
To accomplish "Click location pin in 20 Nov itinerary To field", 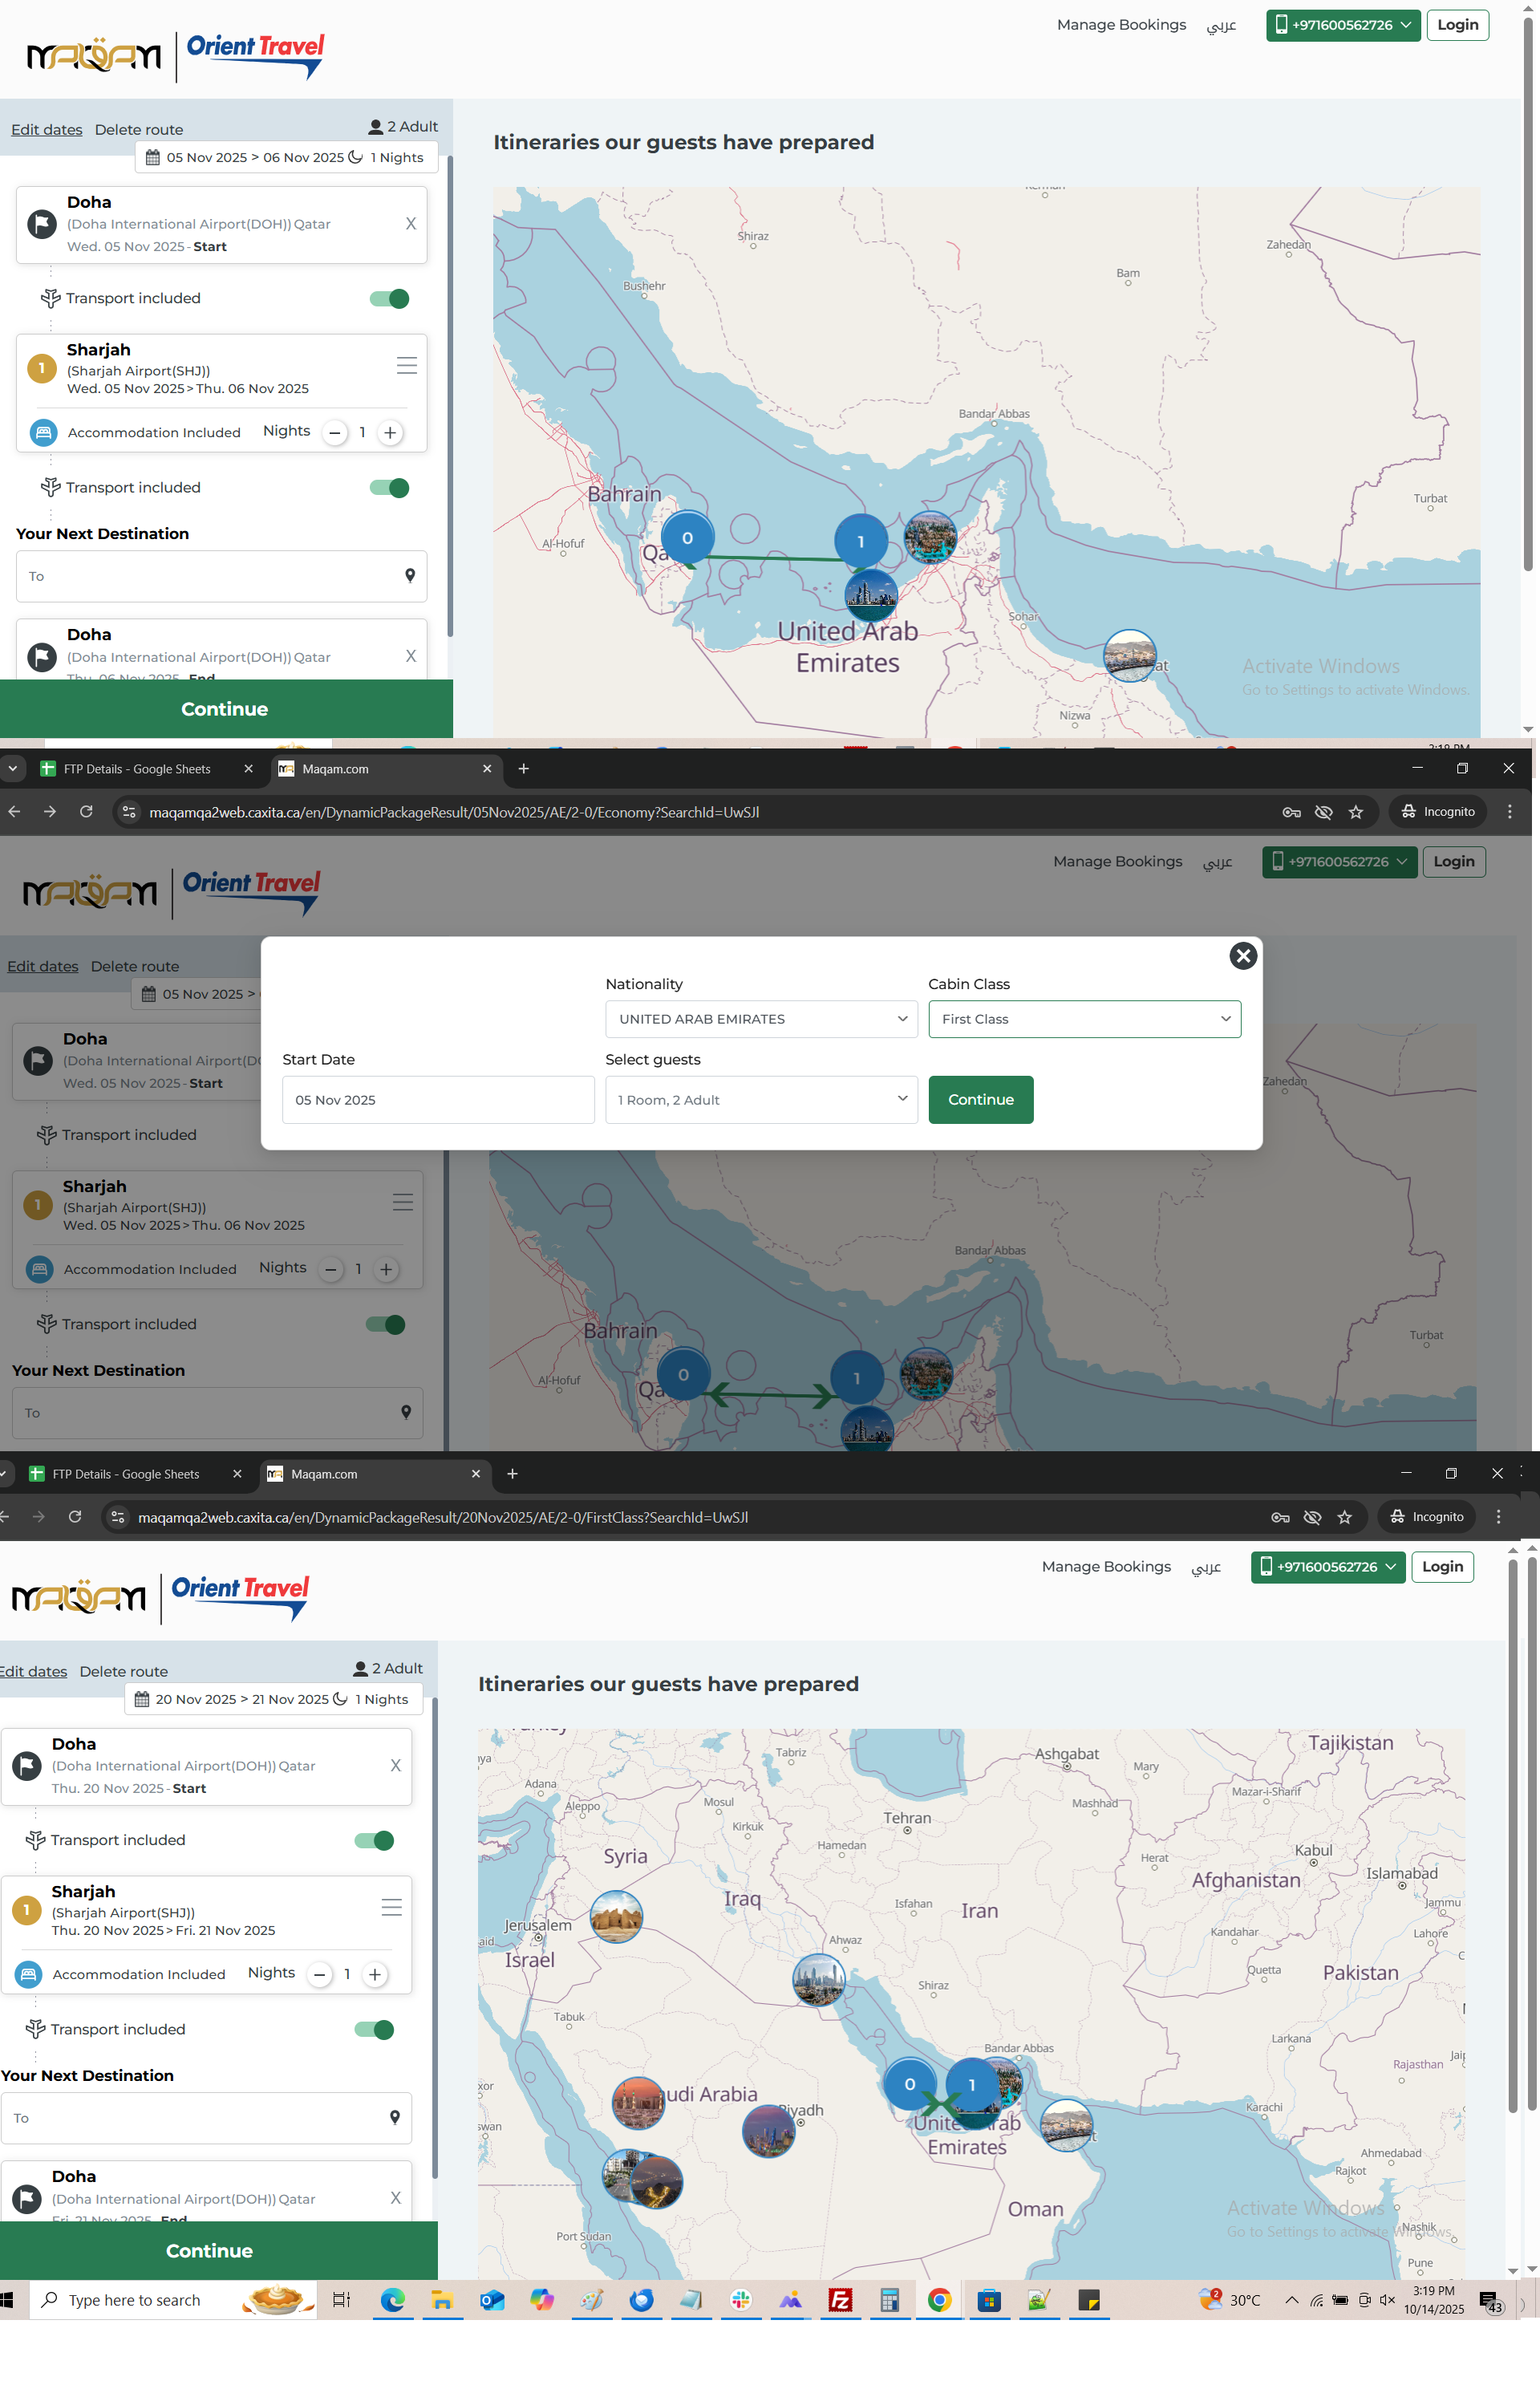I will 395,2116.
